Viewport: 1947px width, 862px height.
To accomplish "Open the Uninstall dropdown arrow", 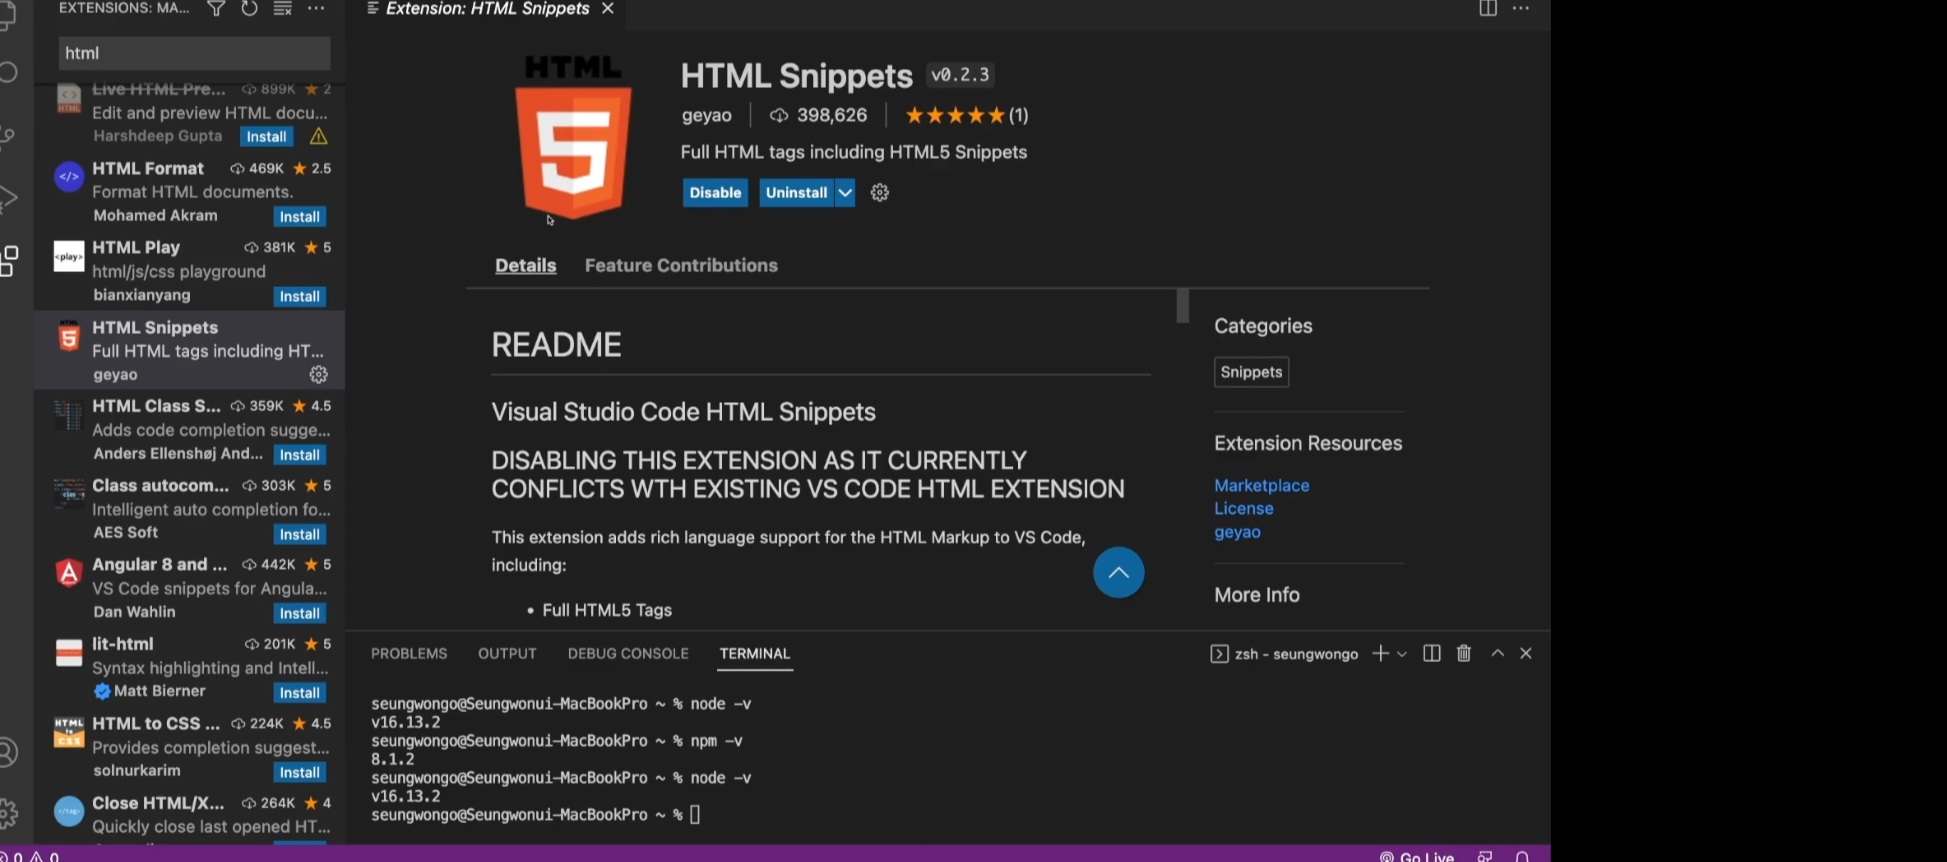I will click(845, 193).
